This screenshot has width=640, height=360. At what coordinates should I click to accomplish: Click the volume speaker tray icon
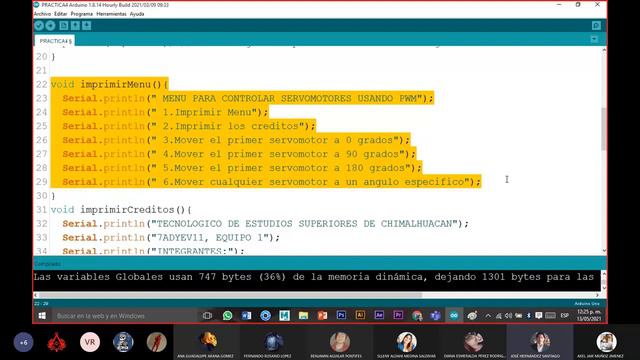[x=509, y=316]
